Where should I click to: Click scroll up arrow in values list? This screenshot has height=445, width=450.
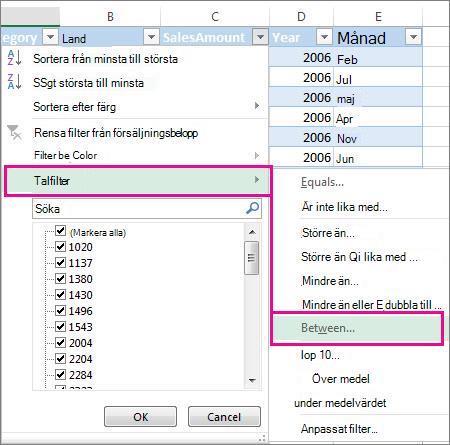(x=252, y=232)
